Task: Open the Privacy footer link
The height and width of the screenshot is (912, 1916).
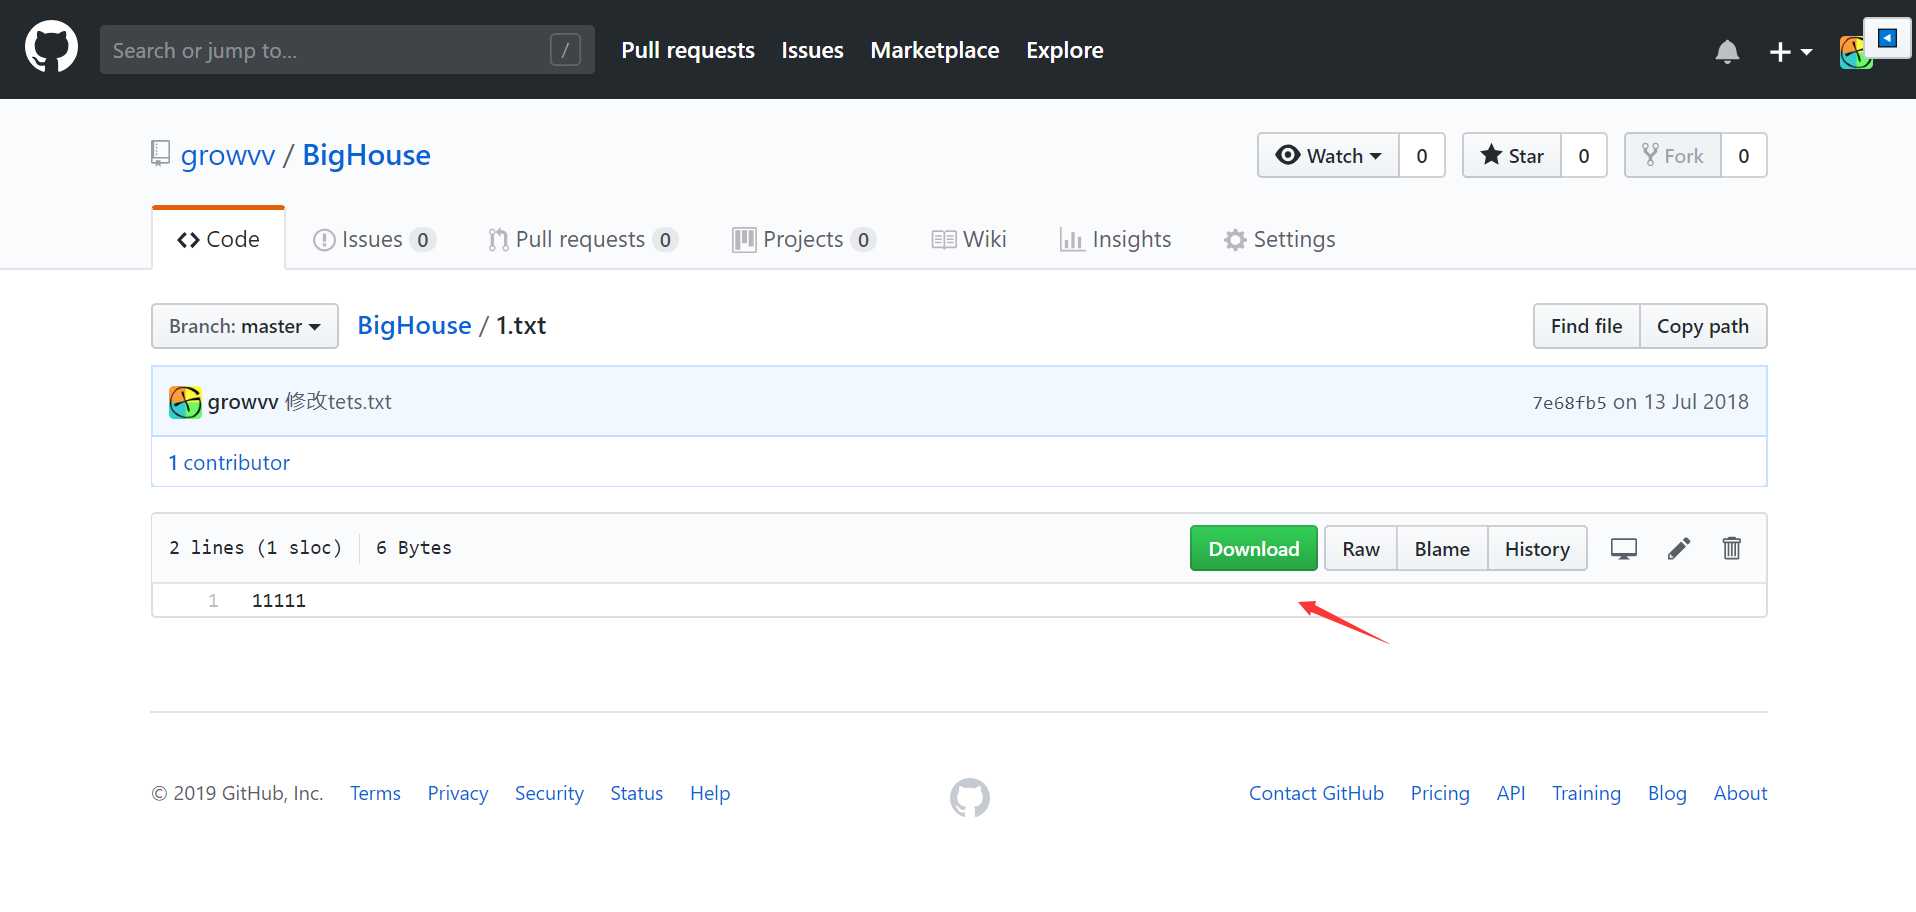Action: click(x=458, y=793)
